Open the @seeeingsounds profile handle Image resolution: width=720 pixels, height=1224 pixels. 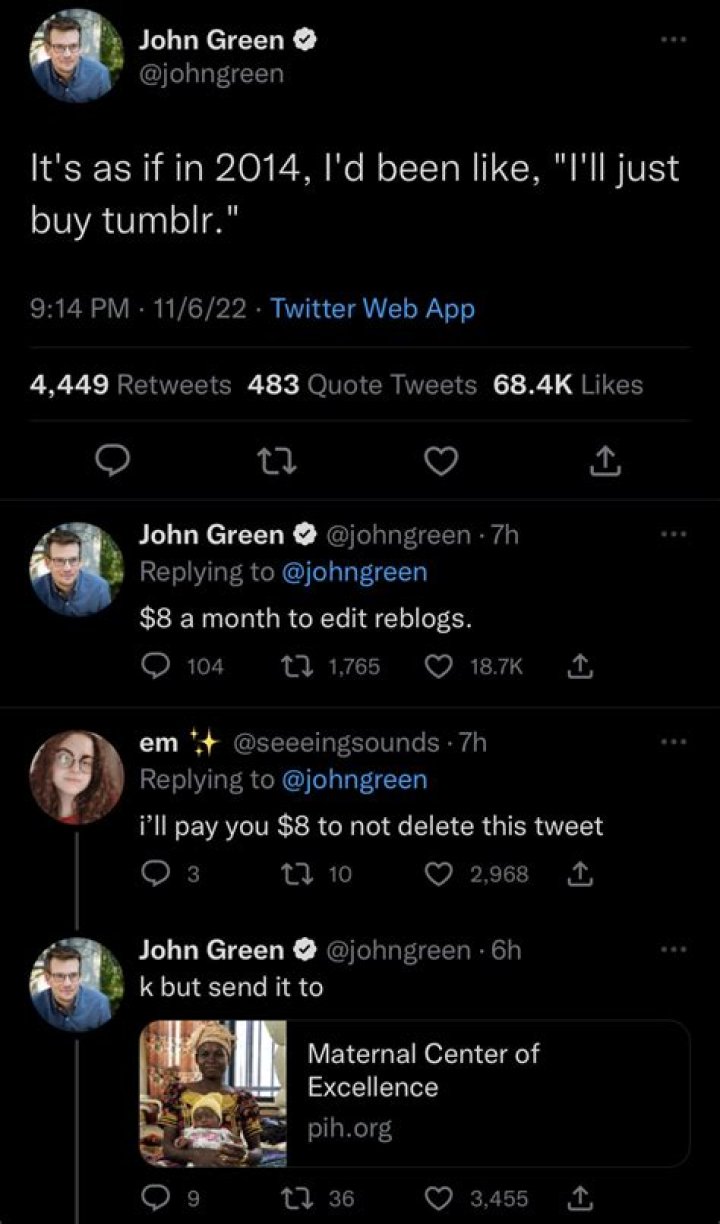click(335, 742)
